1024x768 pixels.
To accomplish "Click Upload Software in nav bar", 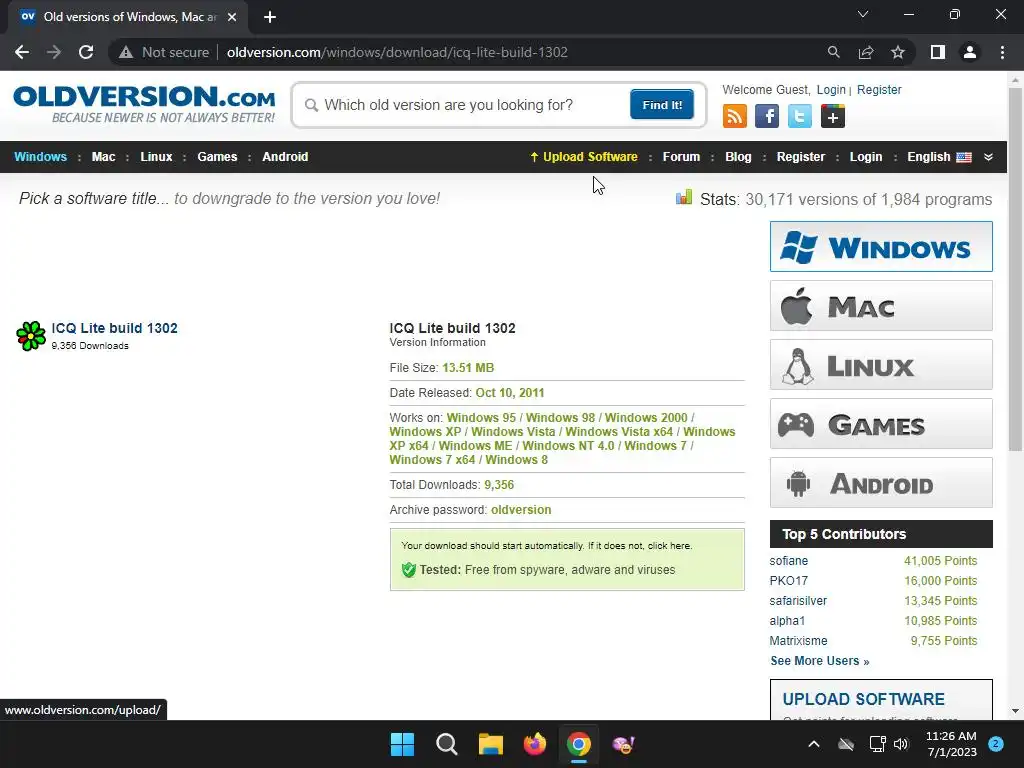I will (584, 157).
